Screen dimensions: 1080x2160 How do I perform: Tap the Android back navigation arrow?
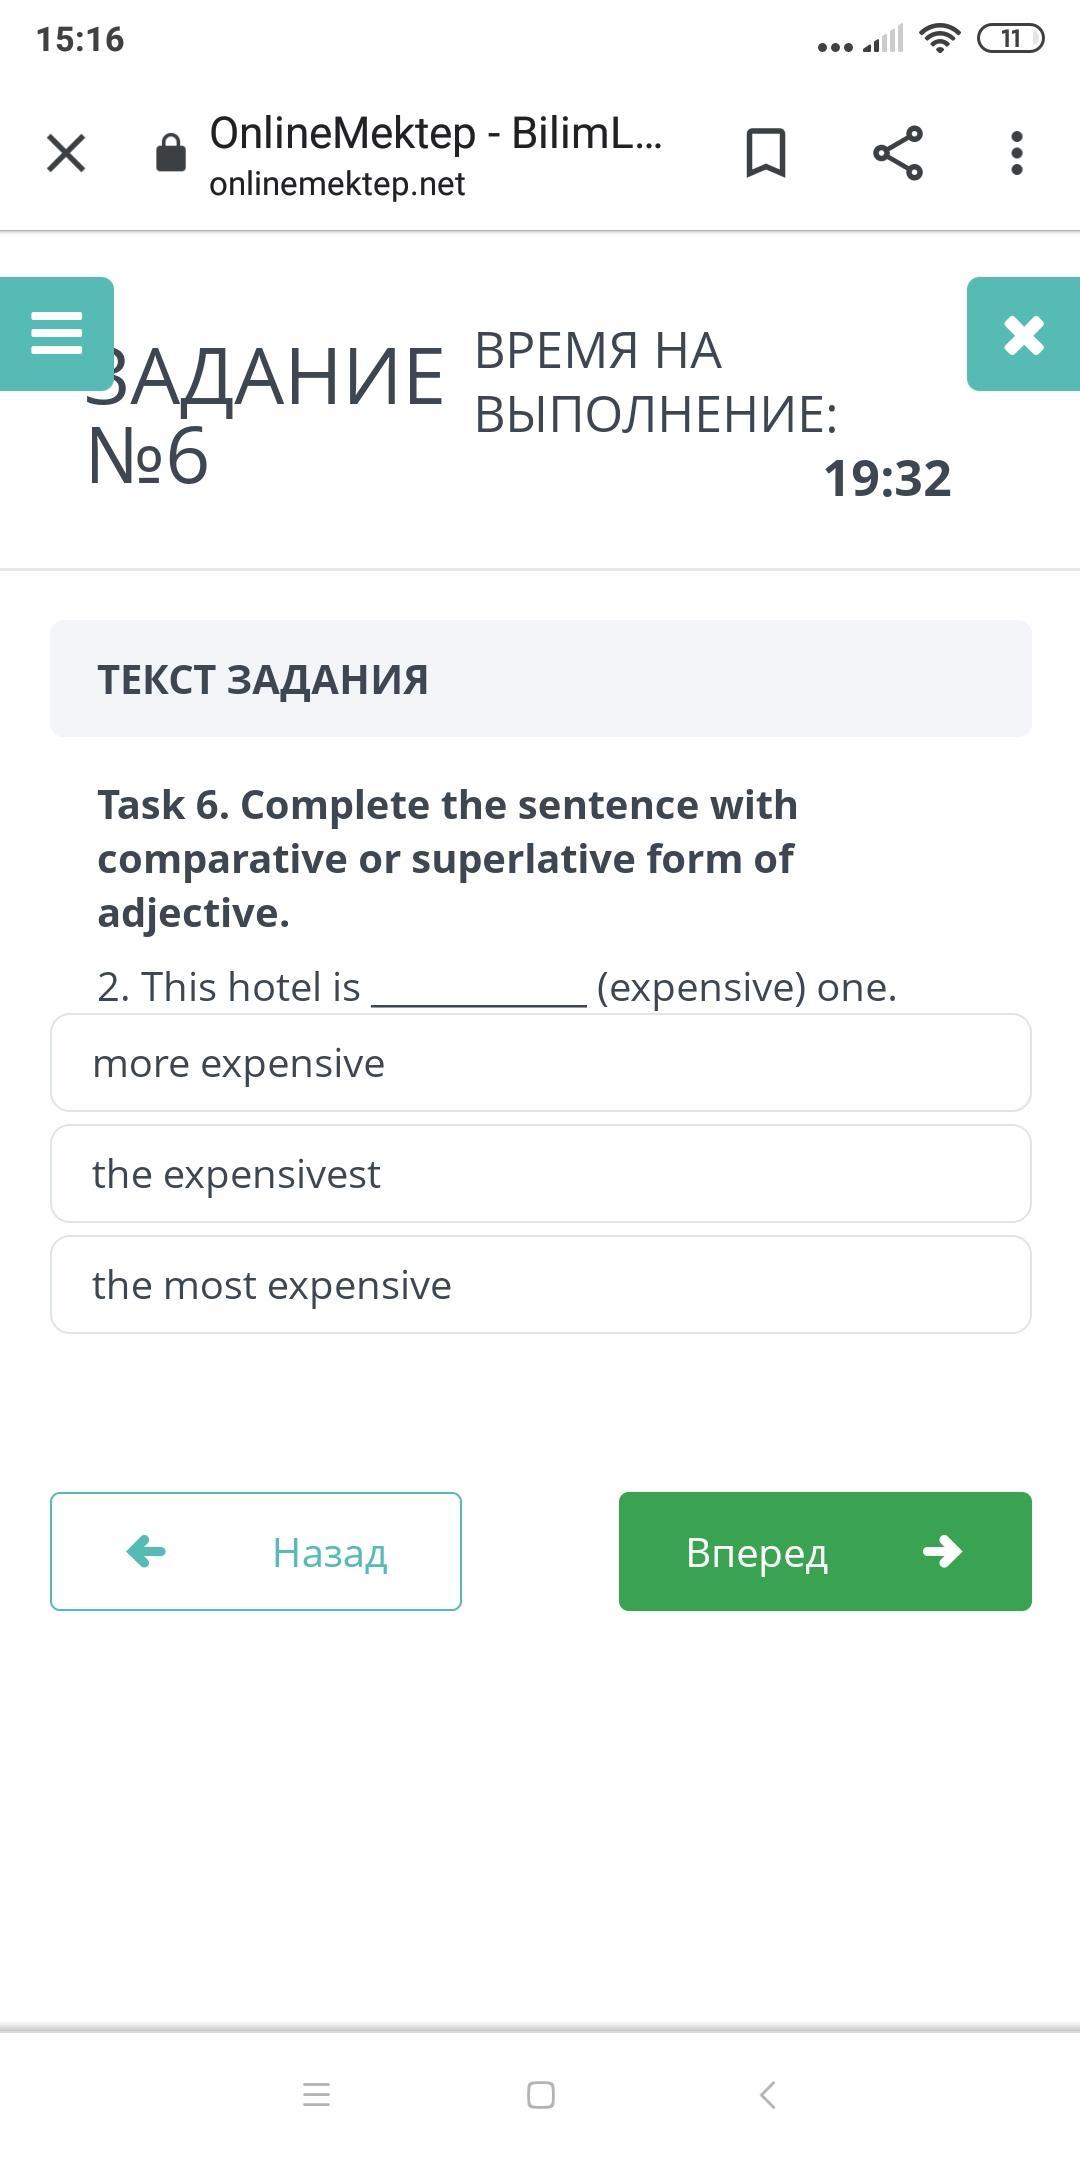point(767,2095)
